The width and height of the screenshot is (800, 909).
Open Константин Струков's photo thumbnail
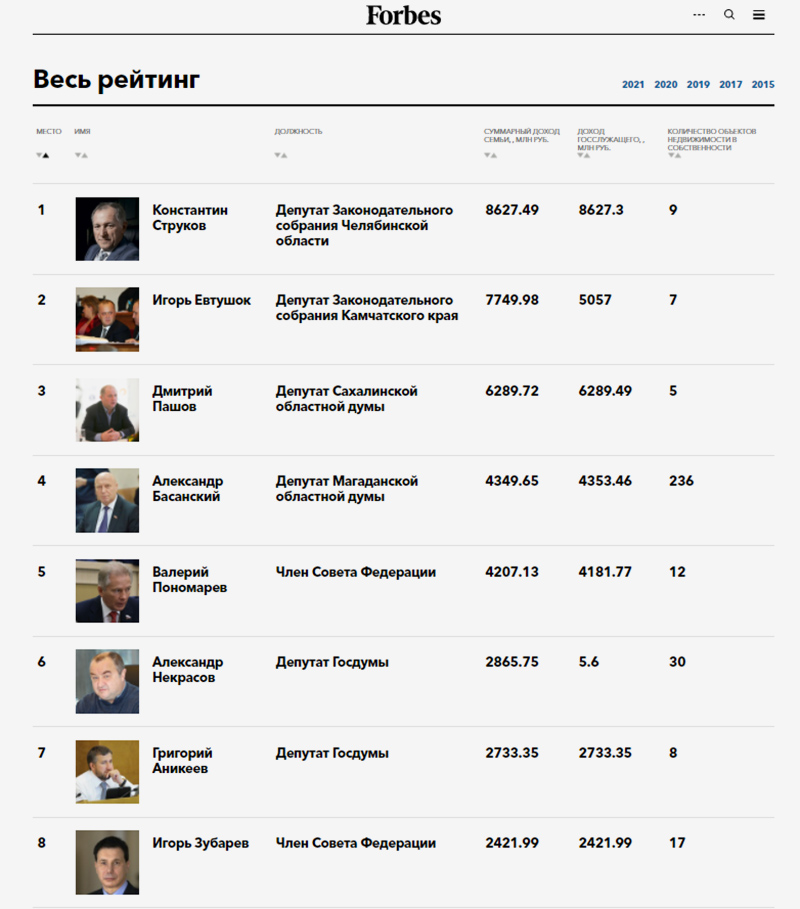click(x=107, y=229)
